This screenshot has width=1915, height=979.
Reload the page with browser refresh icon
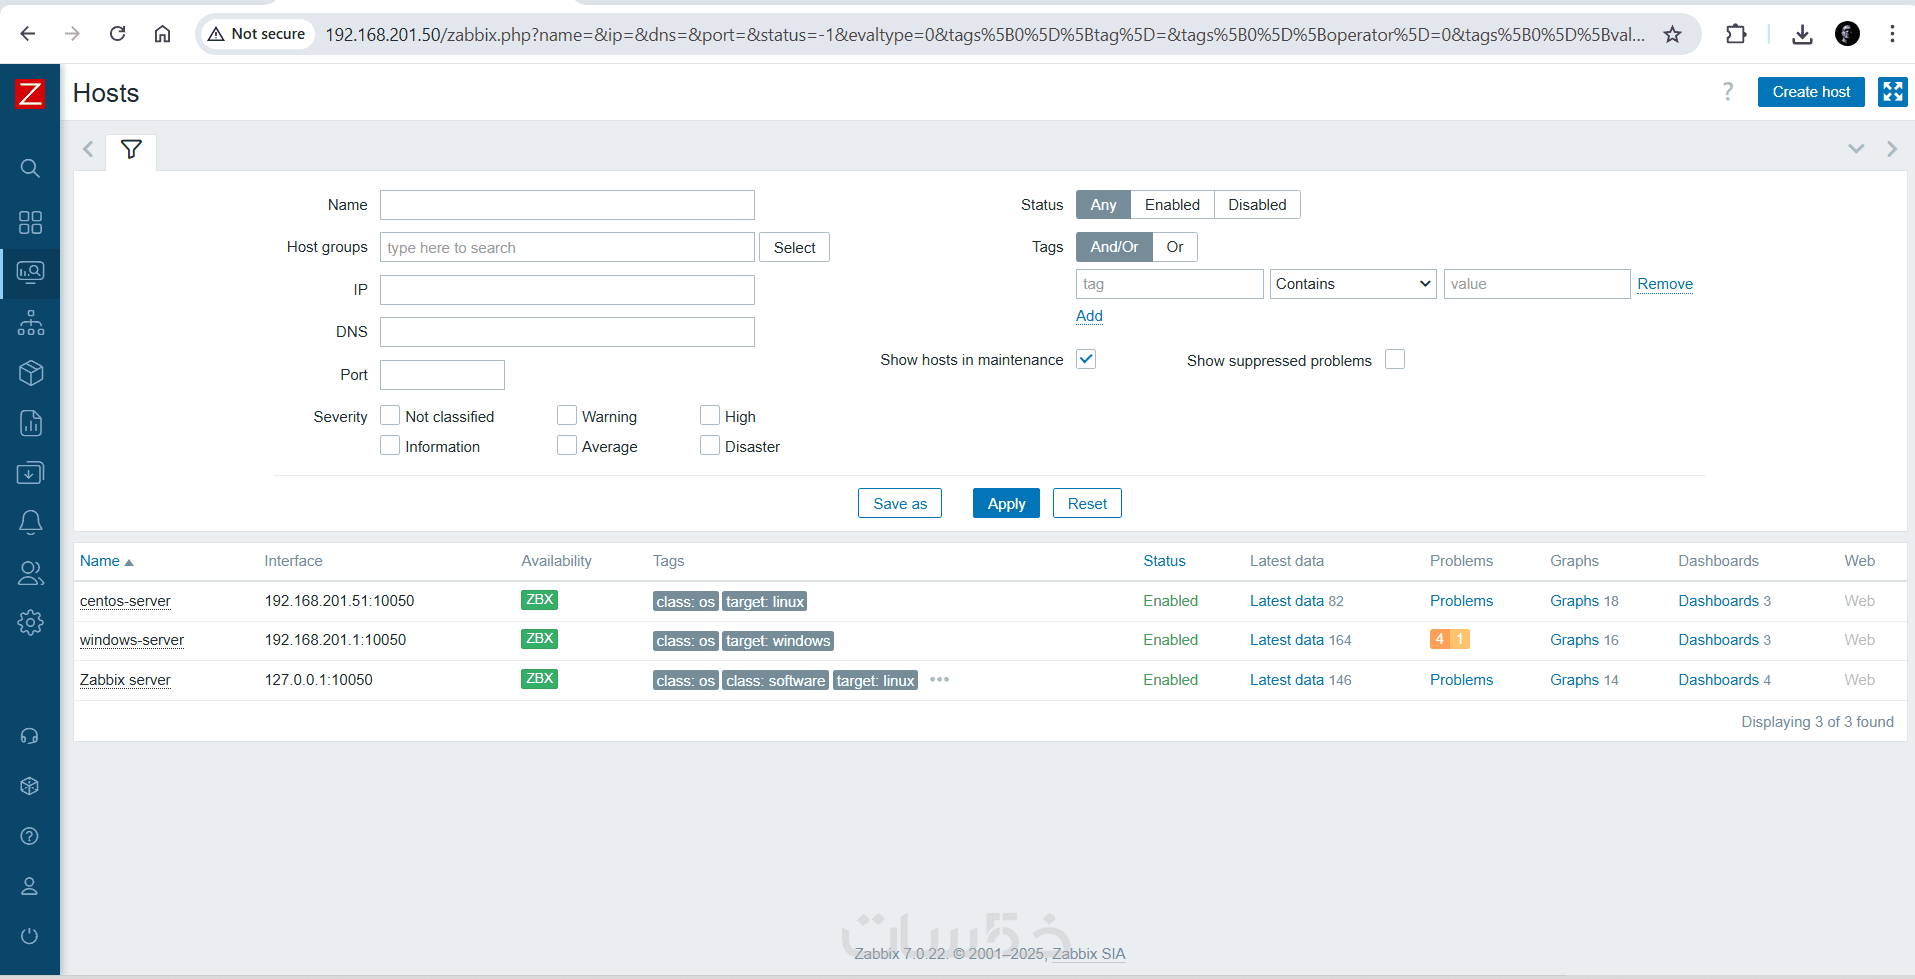tap(117, 34)
